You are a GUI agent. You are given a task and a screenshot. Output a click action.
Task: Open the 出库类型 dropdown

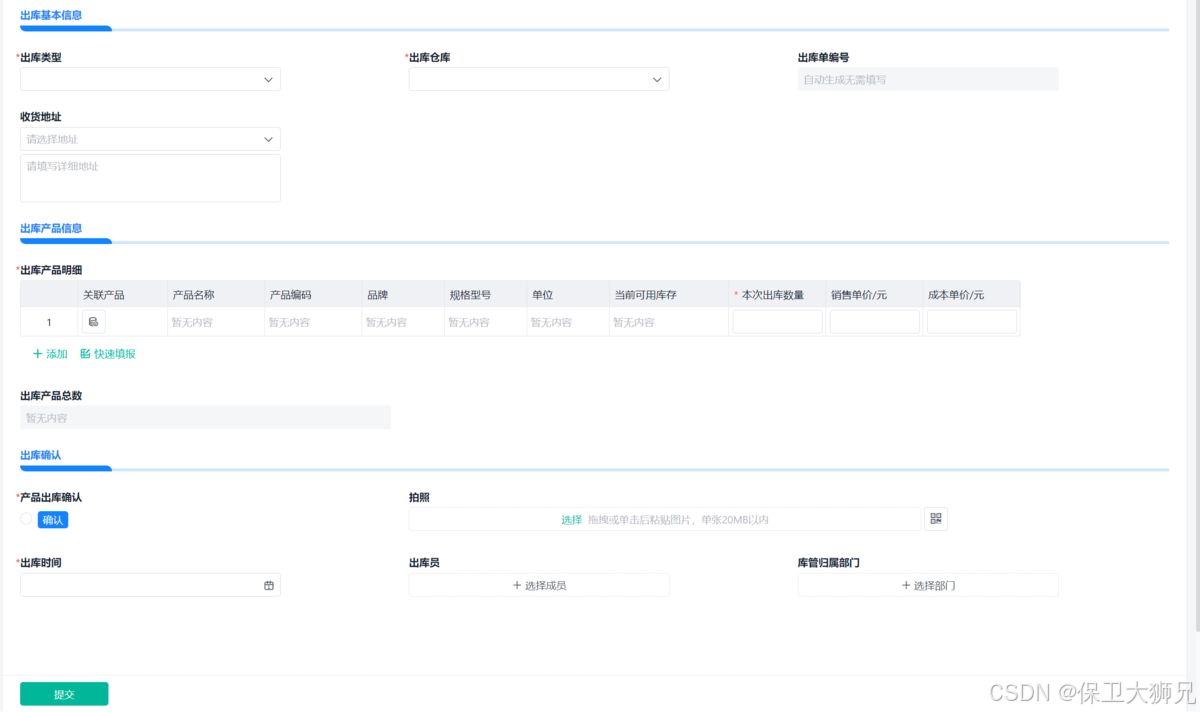[x=150, y=79]
